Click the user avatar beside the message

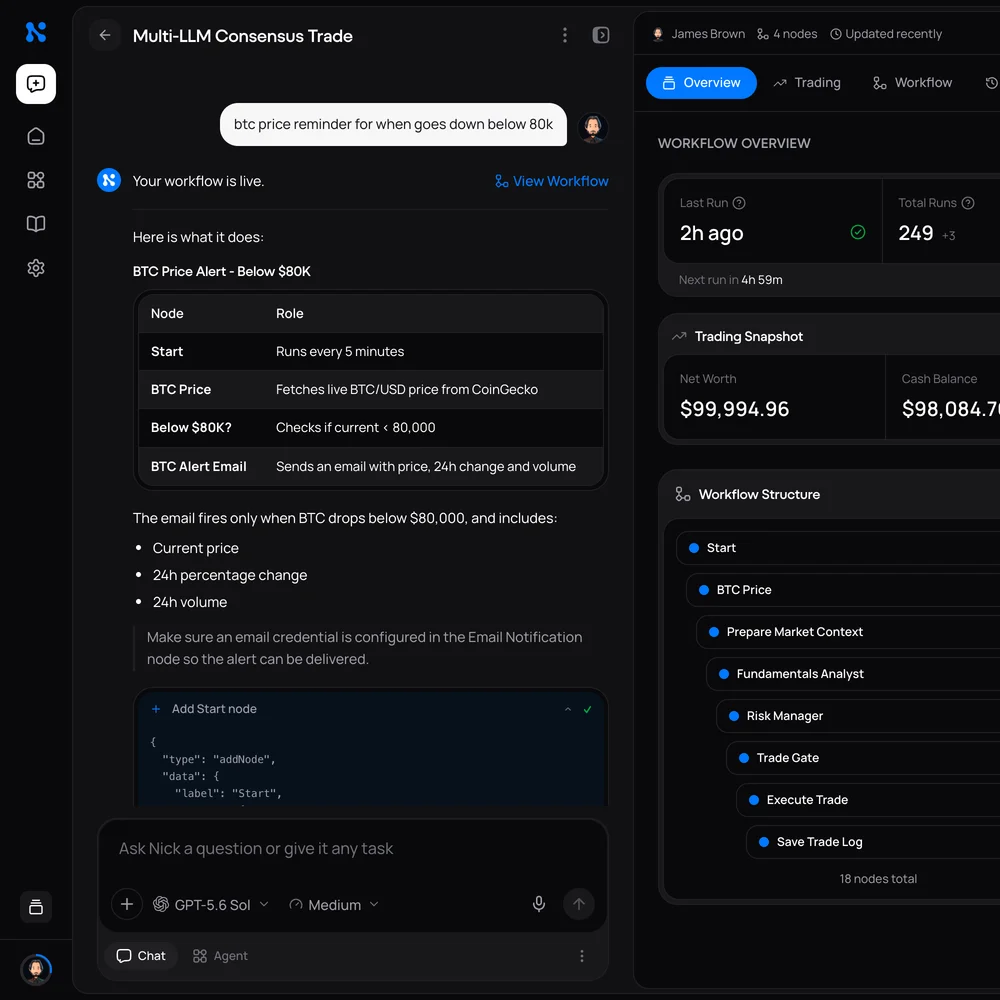coord(592,128)
